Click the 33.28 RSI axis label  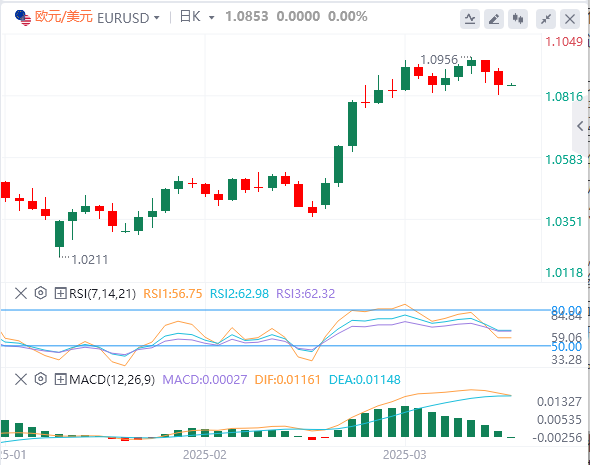click(567, 360)
